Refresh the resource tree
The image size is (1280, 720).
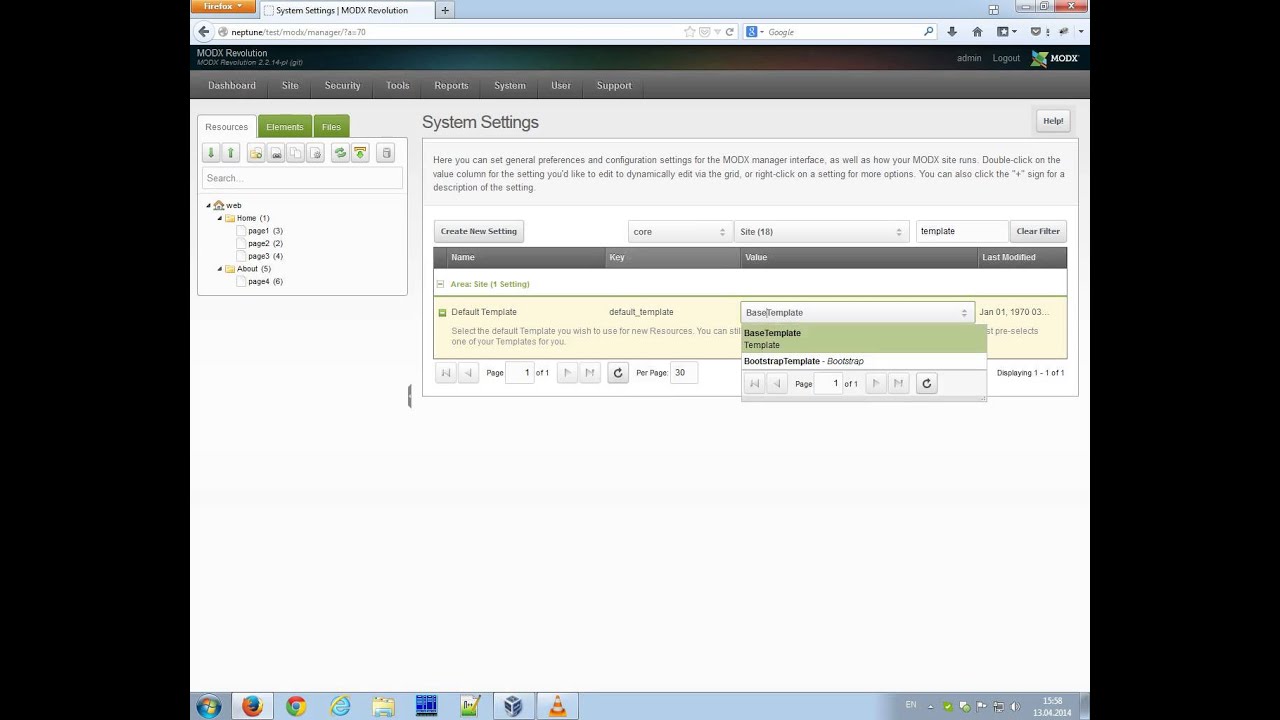point(340,153)
